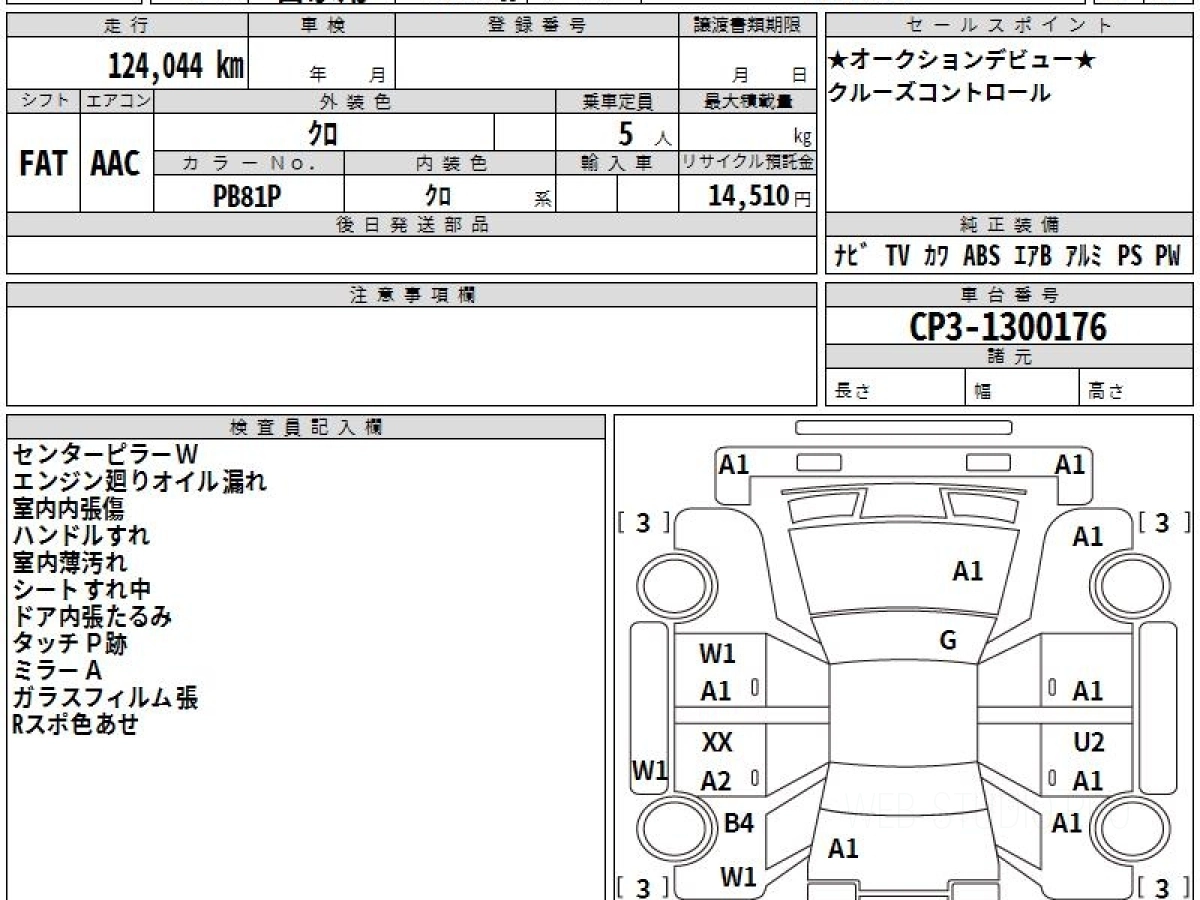
Task: Click the ナビ equipment code
Action: pos(853,256)
